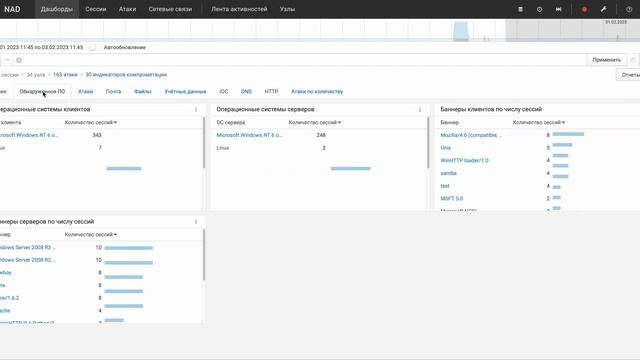The width and height of the screenshot is (640, 360).
Task: Switch to the HTTP tab
Action: 271,91
